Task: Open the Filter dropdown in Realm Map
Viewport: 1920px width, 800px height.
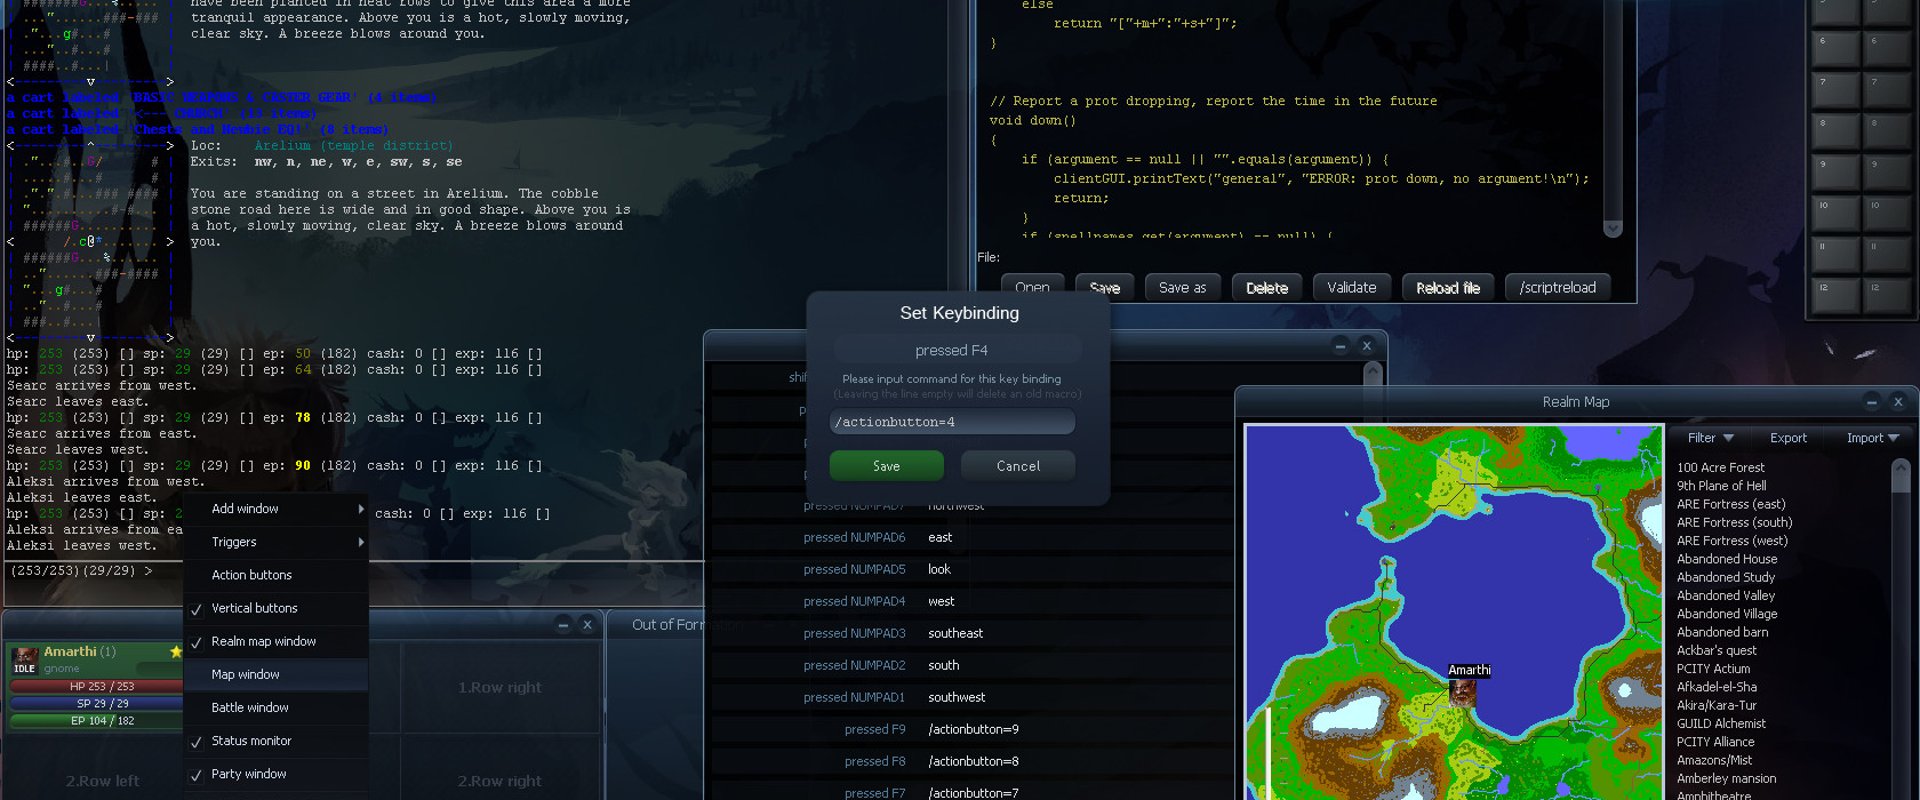Action: (x=1710, y=438)
